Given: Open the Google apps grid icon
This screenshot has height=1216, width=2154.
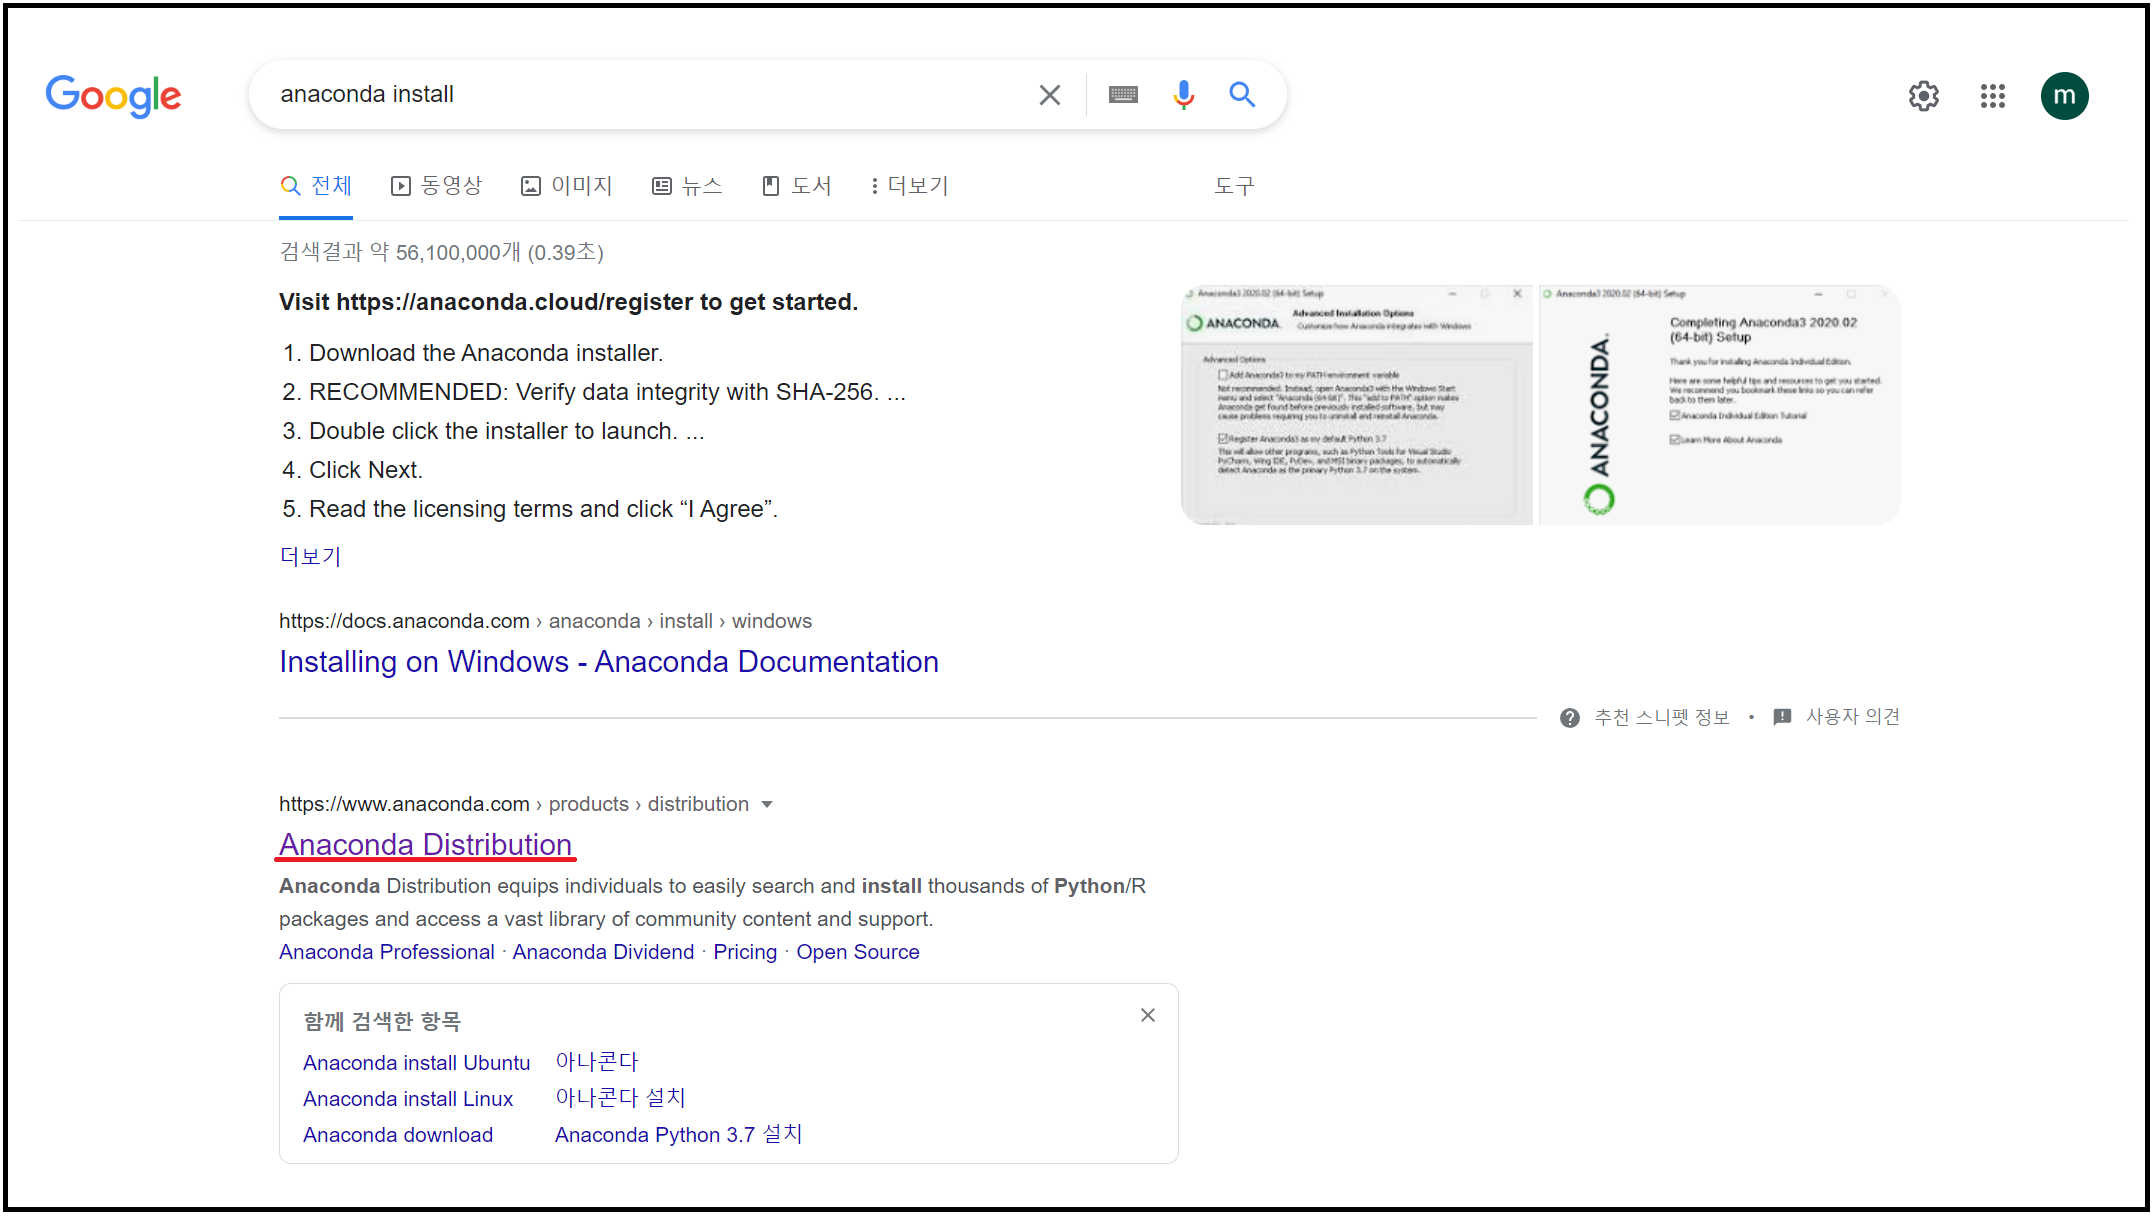Looking at the screenshot, I should pyautogui.click(x=1992, y=96).
